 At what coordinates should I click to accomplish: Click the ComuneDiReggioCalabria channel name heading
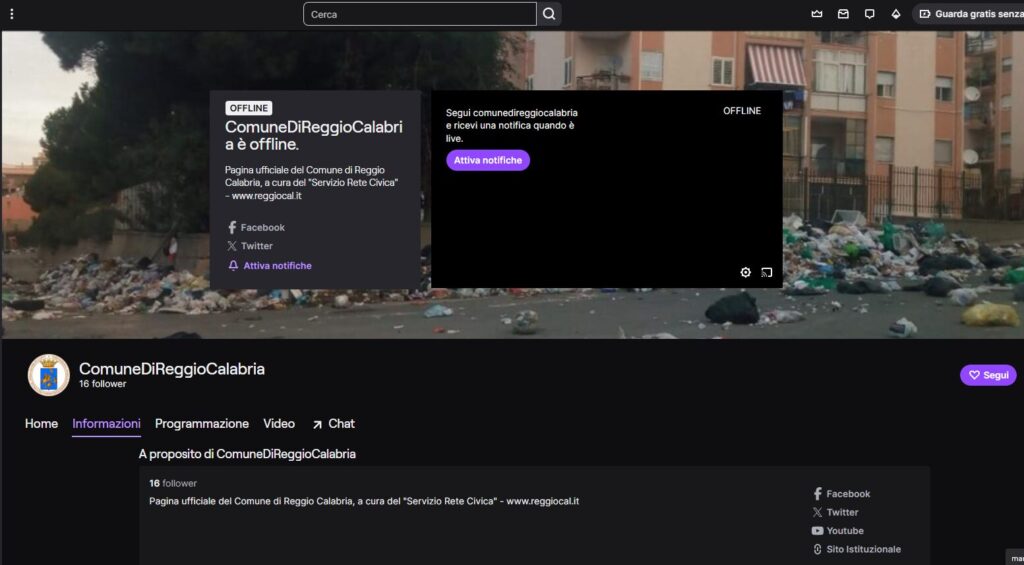pyautogui.click(x=172, y=369)
